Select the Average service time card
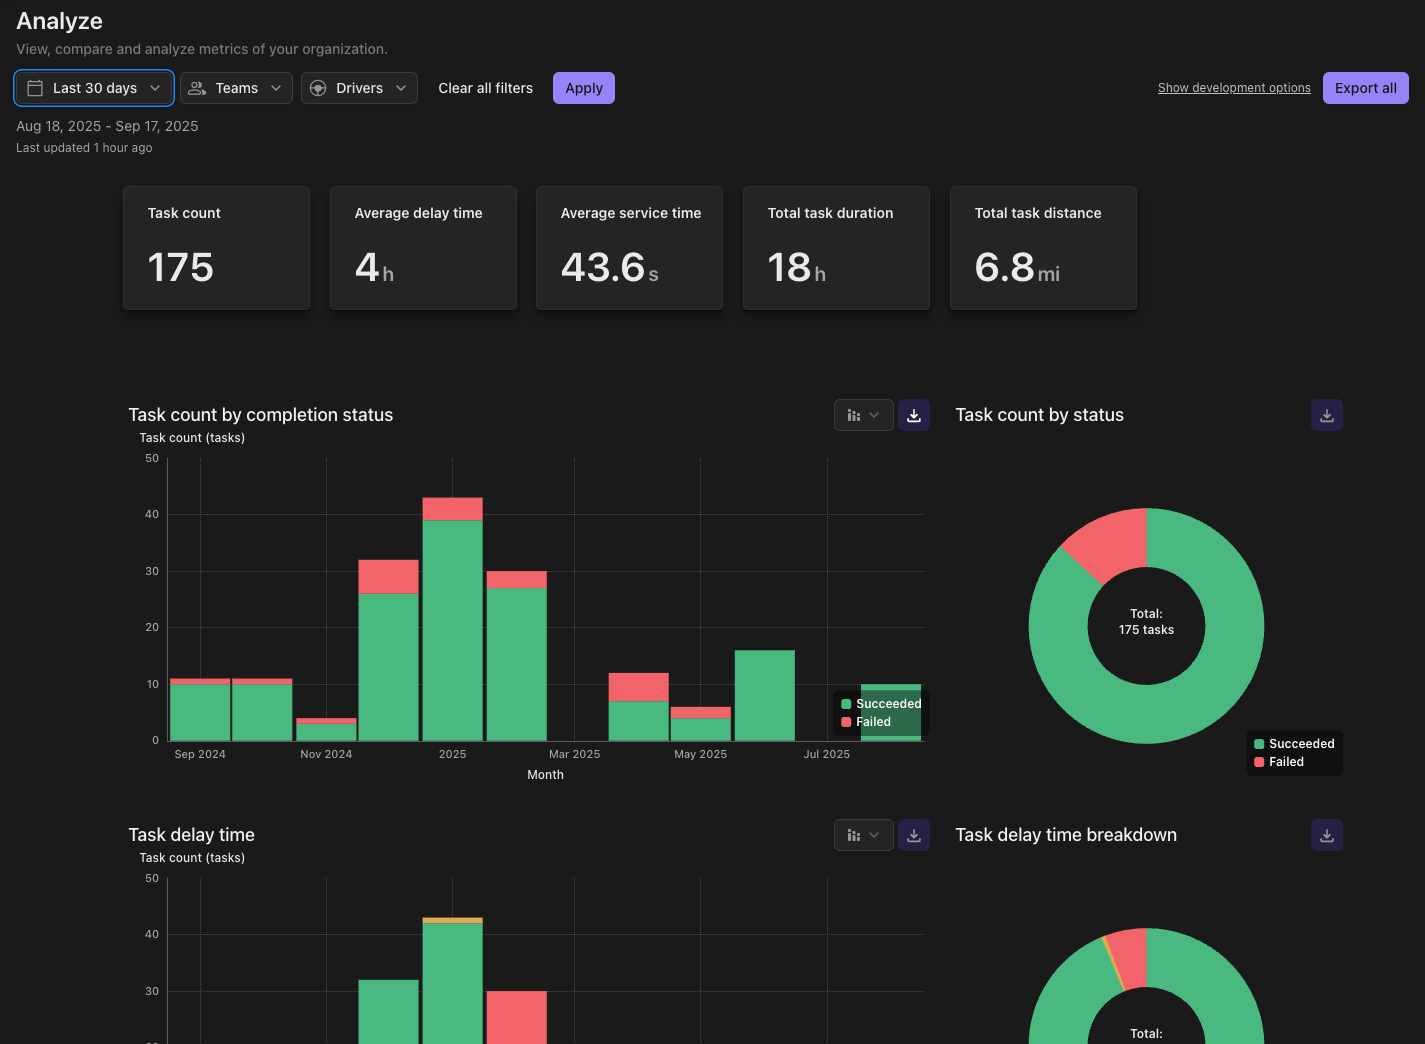This screenshot has height=1044, width=1425. click(629, 248)
